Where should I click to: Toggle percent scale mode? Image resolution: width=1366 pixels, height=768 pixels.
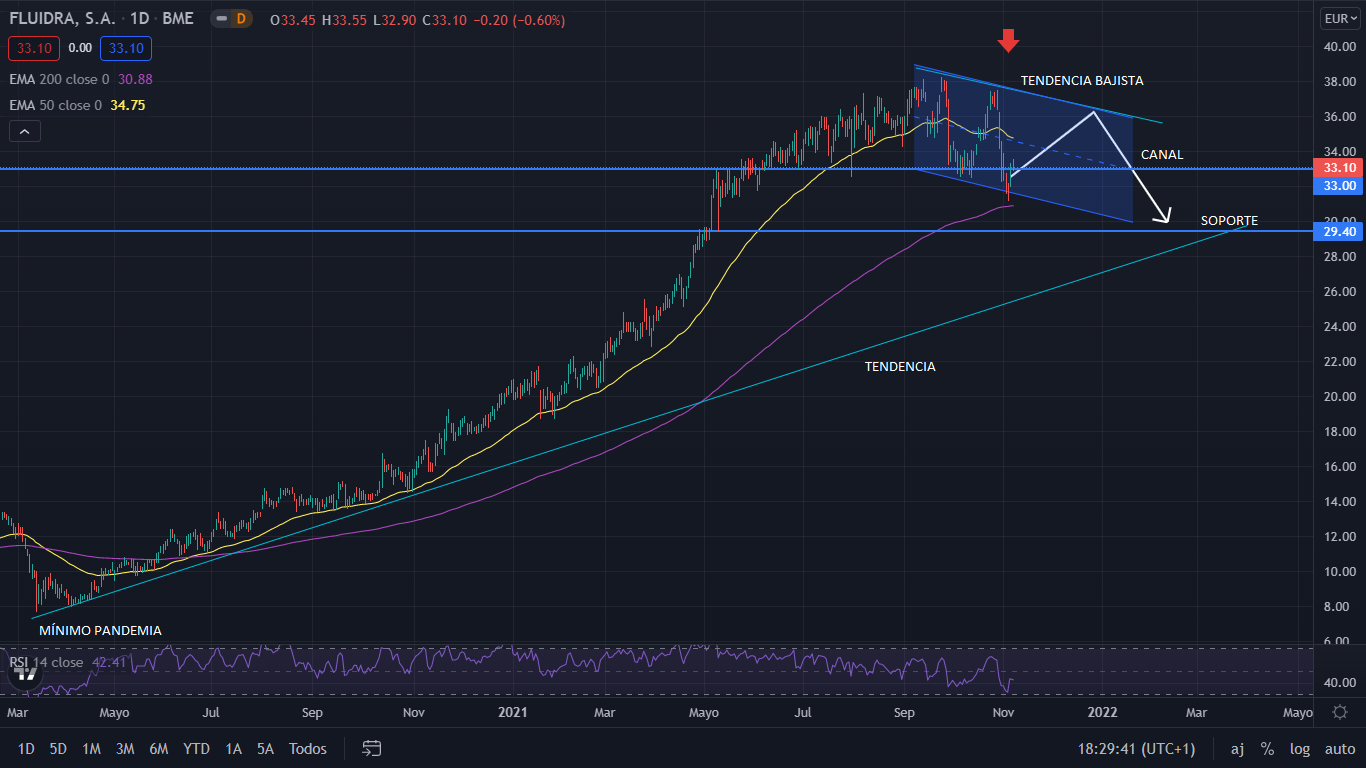point(1267,748)
